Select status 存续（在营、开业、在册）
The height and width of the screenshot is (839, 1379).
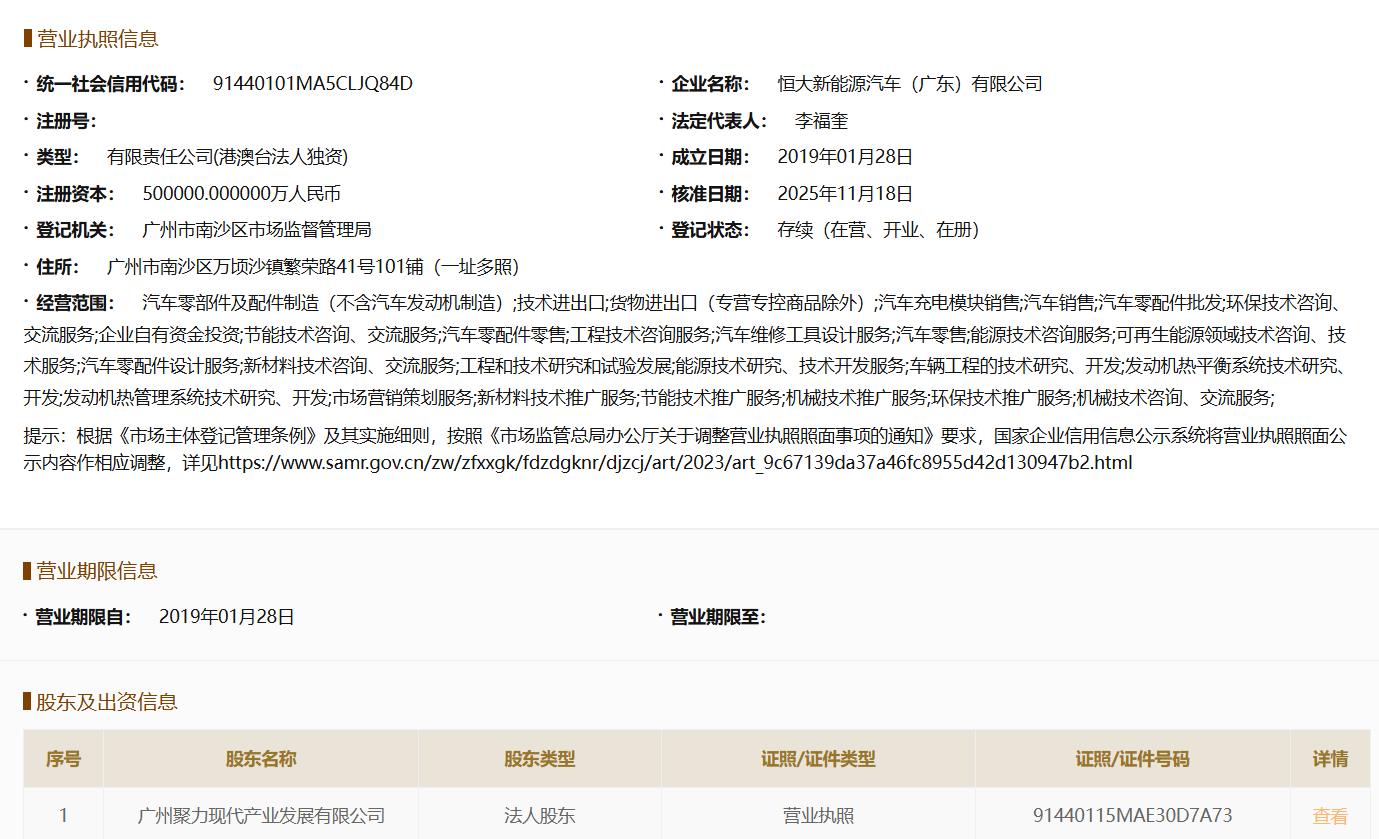pos(879,230)
